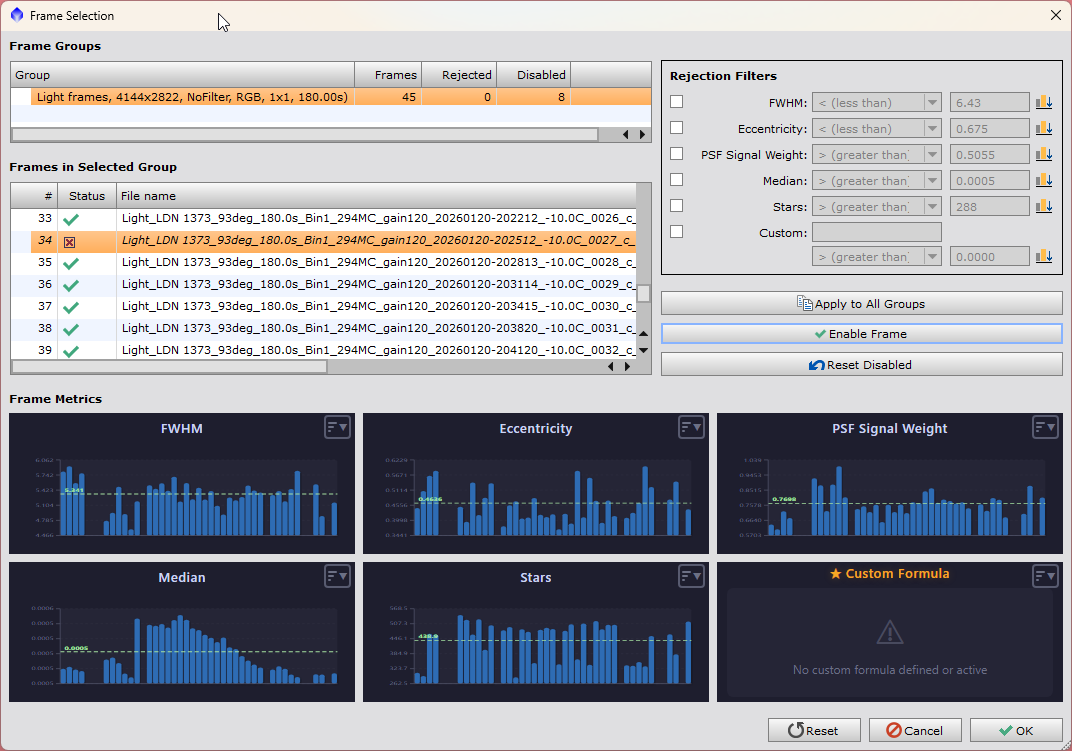Click the Rejected column header
Image resolution: width=1072 pixels, height=751 pixels.
tap(459, 75)
